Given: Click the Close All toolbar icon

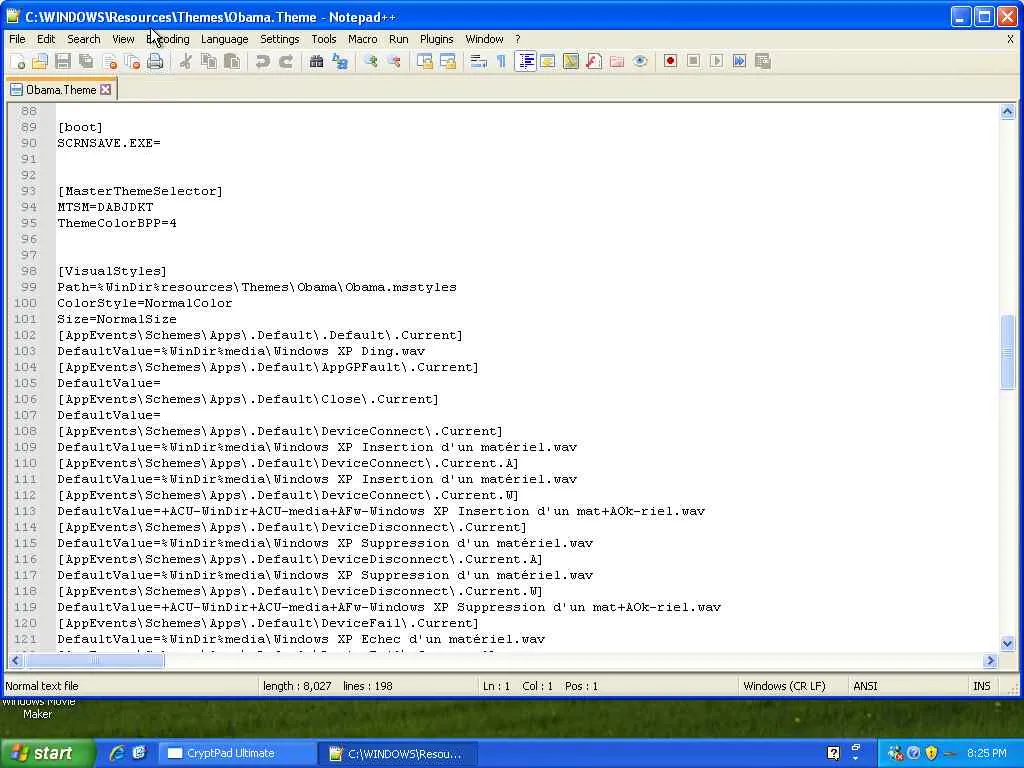Looking at the screenshot, I should (133, 61).
